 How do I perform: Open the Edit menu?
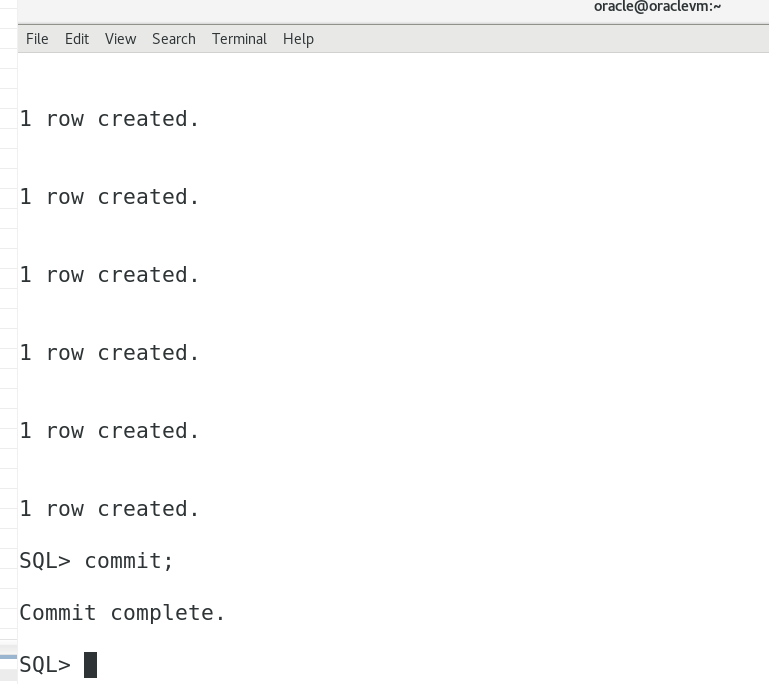(77, 39)
